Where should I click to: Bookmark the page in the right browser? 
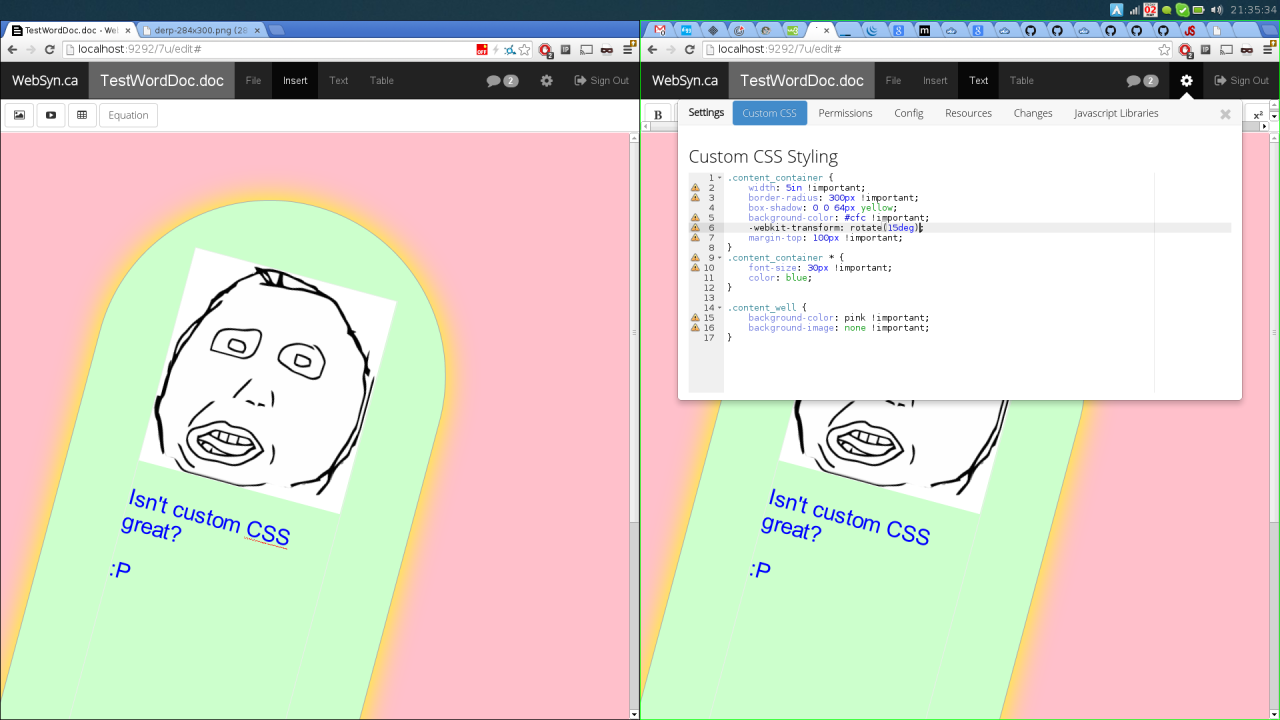pyautogui.click(x=1164, y=49)
